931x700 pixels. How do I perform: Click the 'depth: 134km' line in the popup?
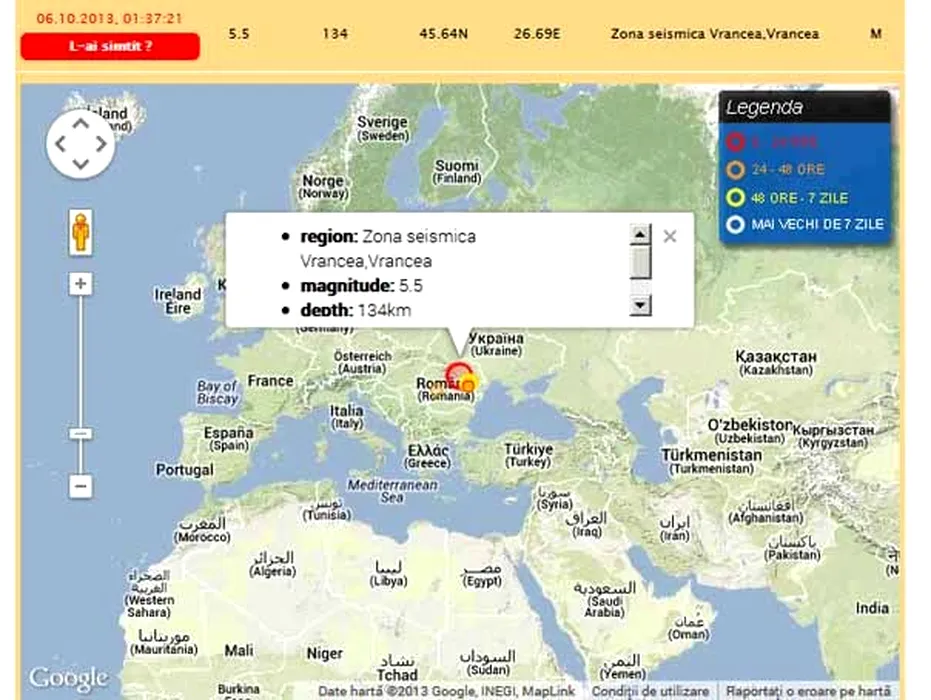(356, 310)
